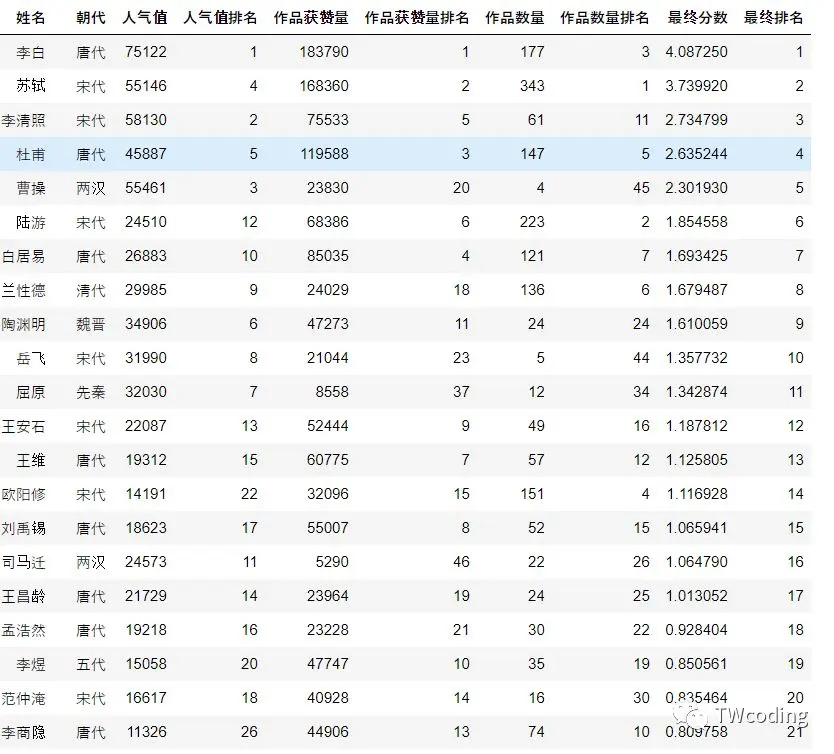The width and height of the screenshot is (834, 754).
Task: Click the name cell 兰性德
Action: click(x=23, y=290)
